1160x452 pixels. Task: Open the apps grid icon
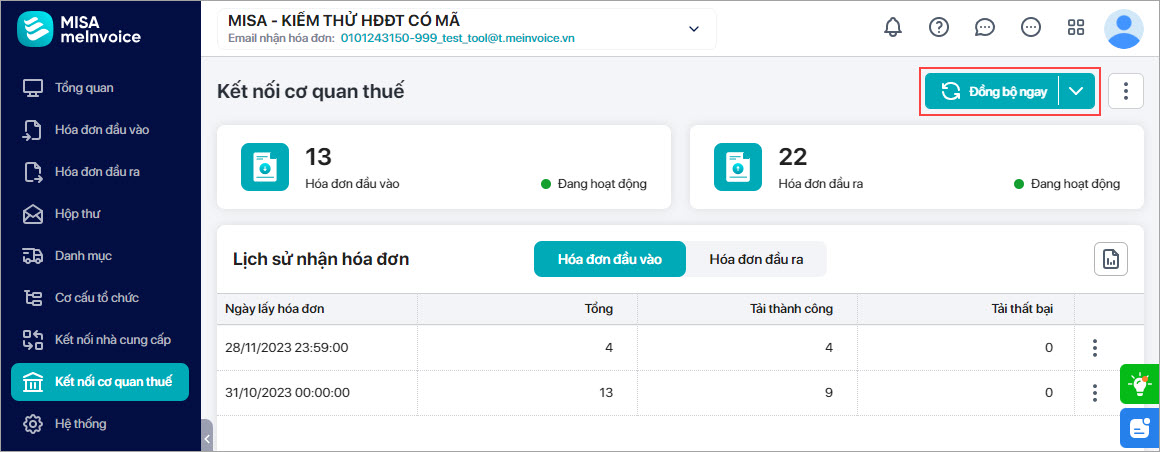coord(1076,28)
